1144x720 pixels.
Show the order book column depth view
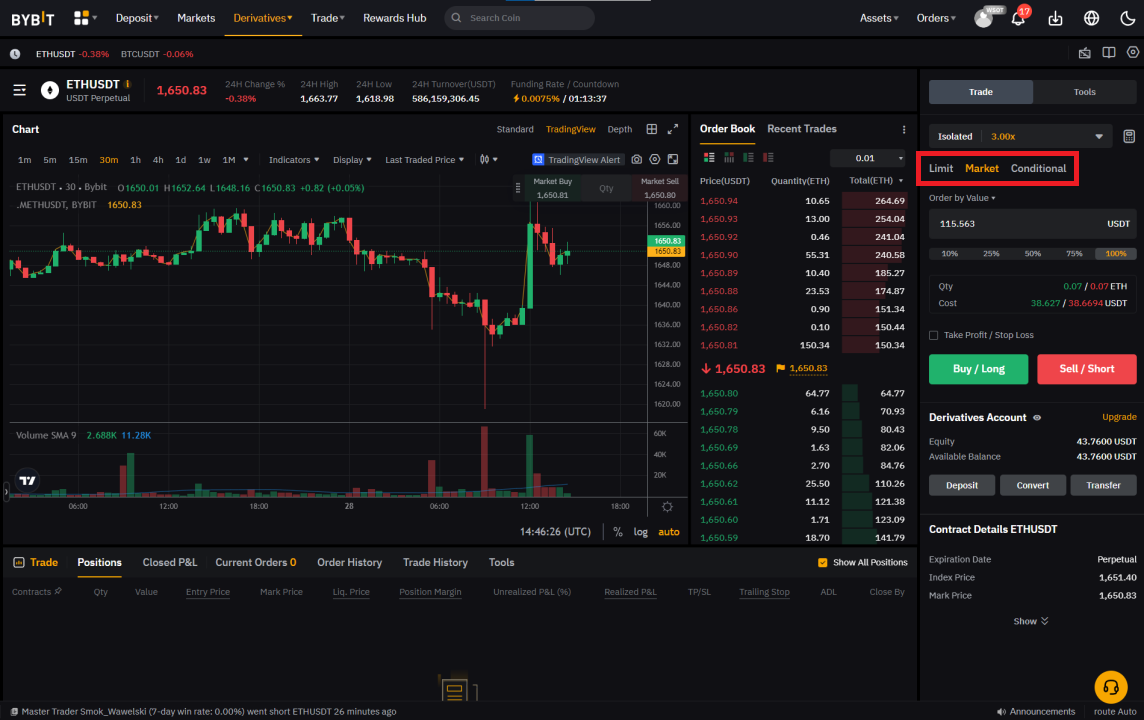(x=729, y=158)
